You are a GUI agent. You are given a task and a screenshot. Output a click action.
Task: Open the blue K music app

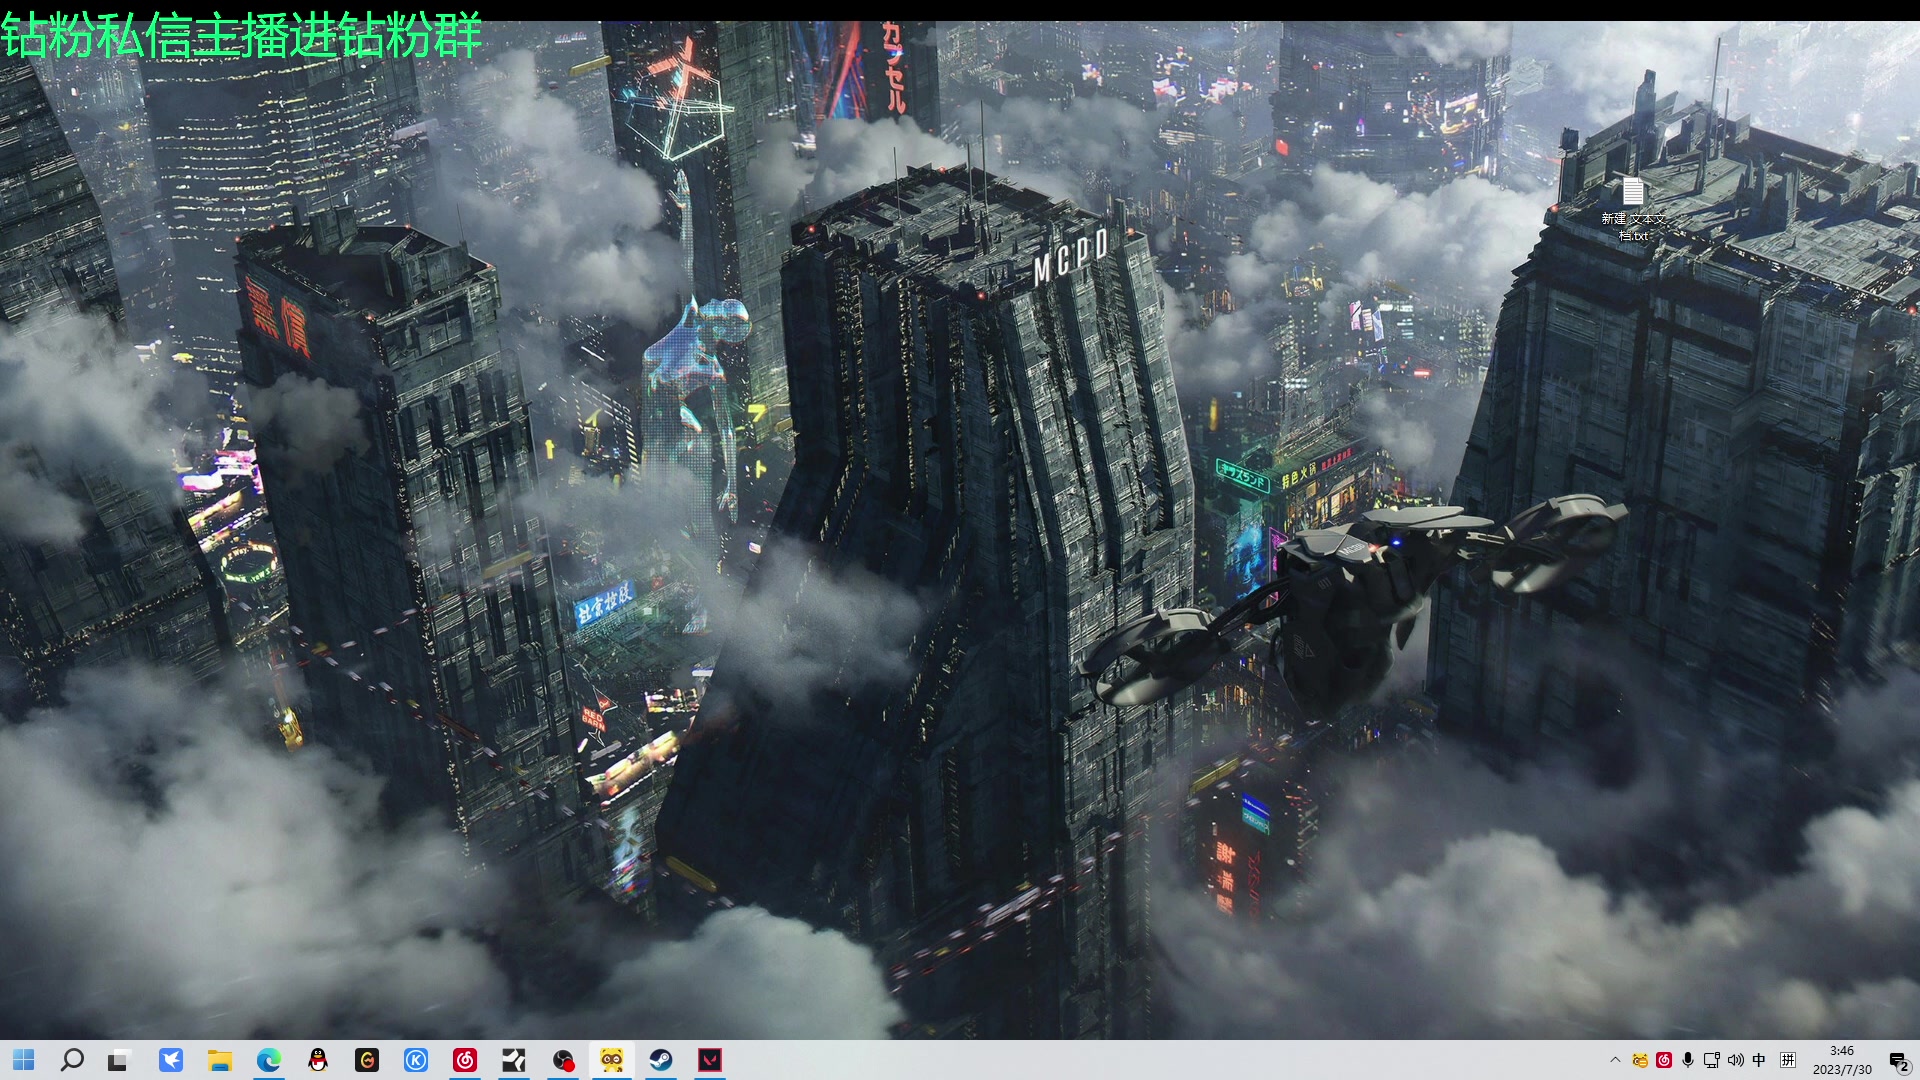(416, 1060)
